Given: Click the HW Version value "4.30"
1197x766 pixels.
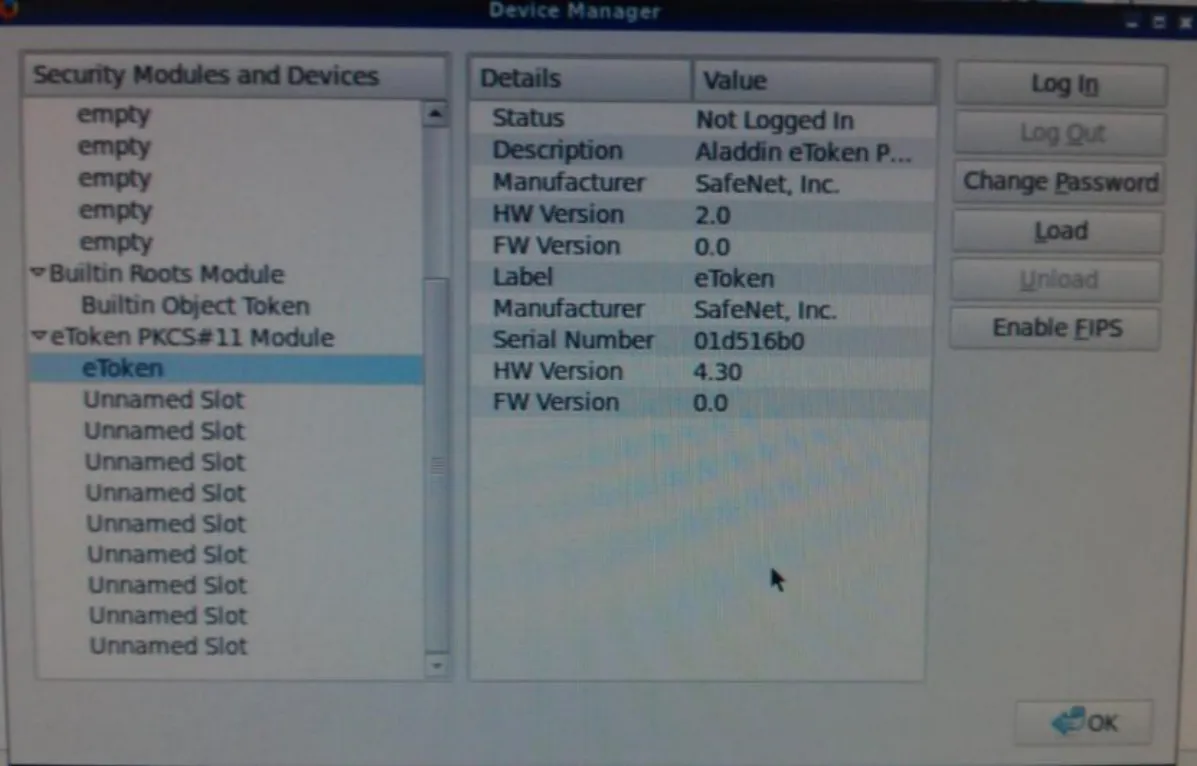Looking at the screenshot, I should 717,372.
